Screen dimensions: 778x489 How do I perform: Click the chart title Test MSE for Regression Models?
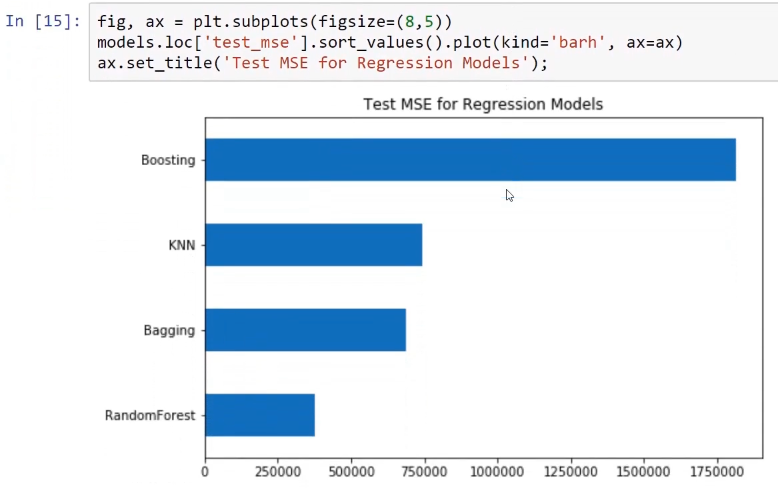(483, 104)
